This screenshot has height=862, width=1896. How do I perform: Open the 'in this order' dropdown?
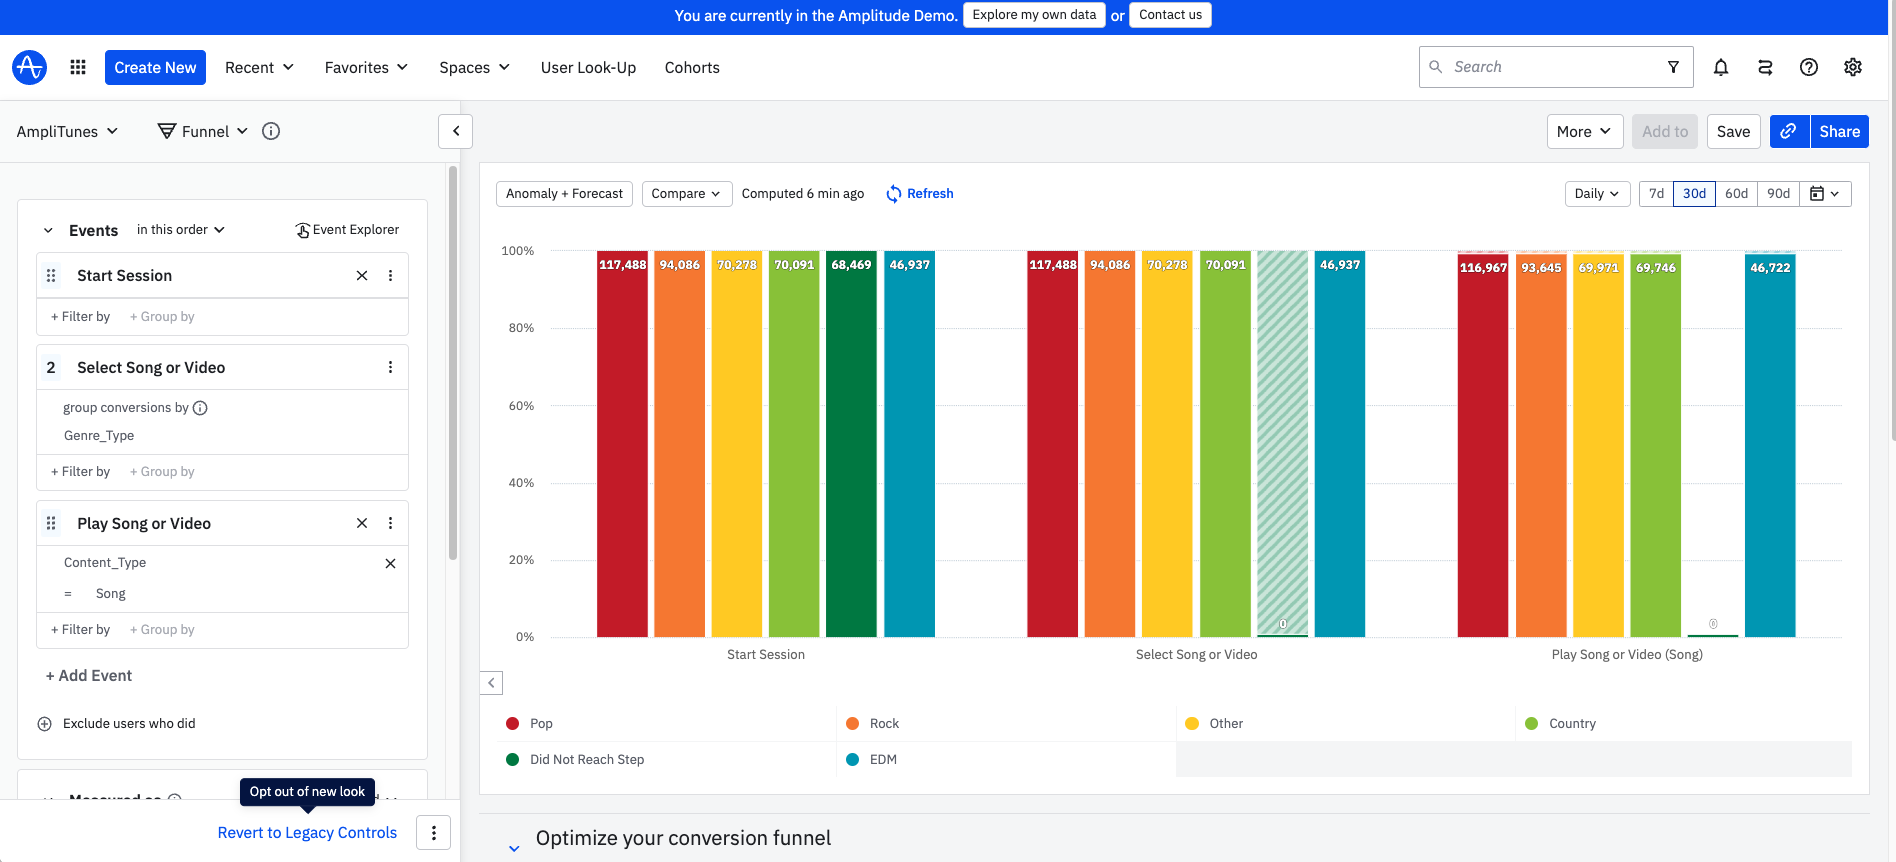[x=181, y=230]
